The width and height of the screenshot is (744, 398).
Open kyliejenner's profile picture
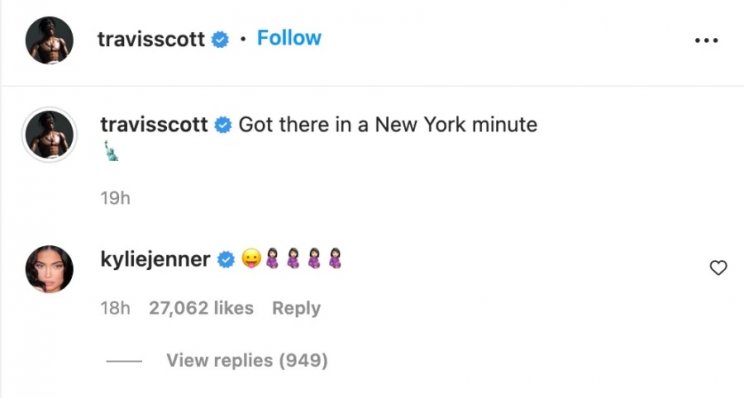click(49, 269)
